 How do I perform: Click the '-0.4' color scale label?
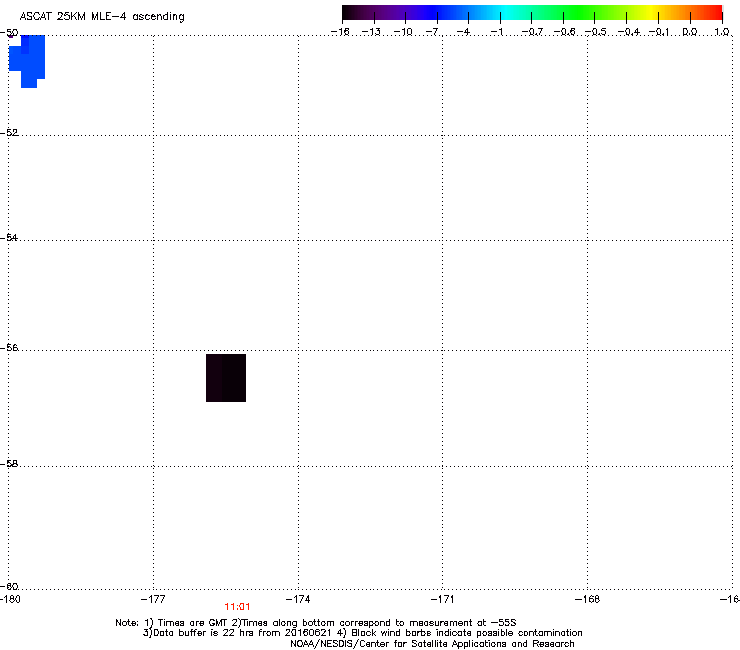click(x=629, y=32)
